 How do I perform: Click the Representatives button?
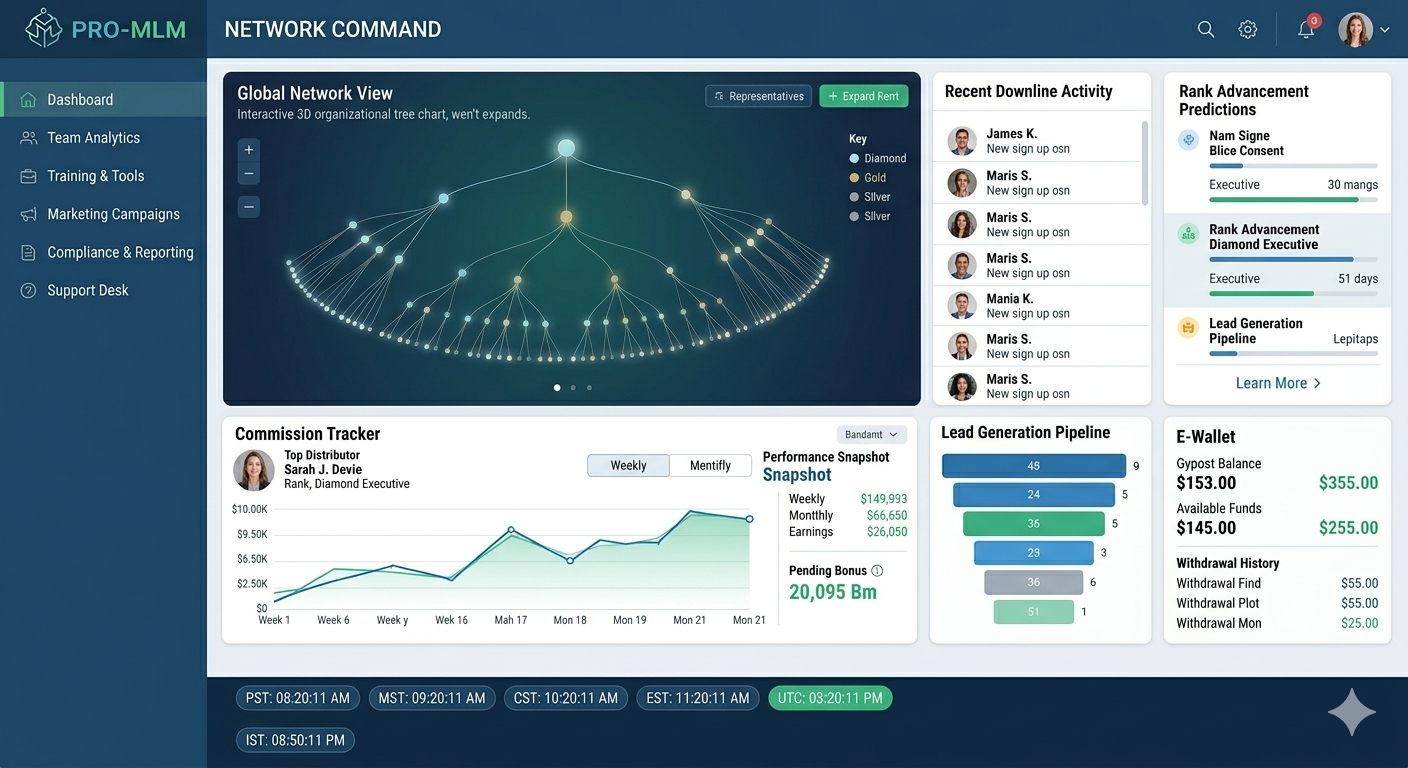[757, 96]
